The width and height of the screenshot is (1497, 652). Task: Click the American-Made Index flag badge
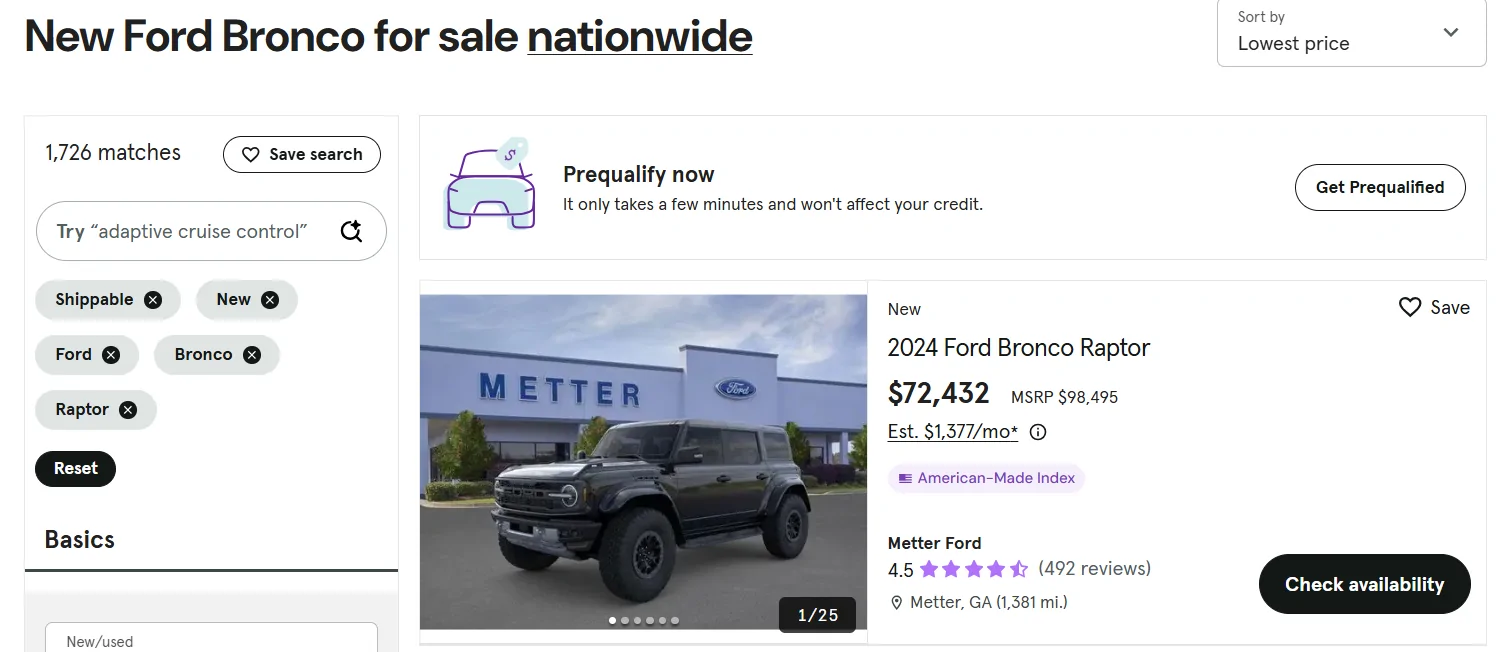click(905, 478)
